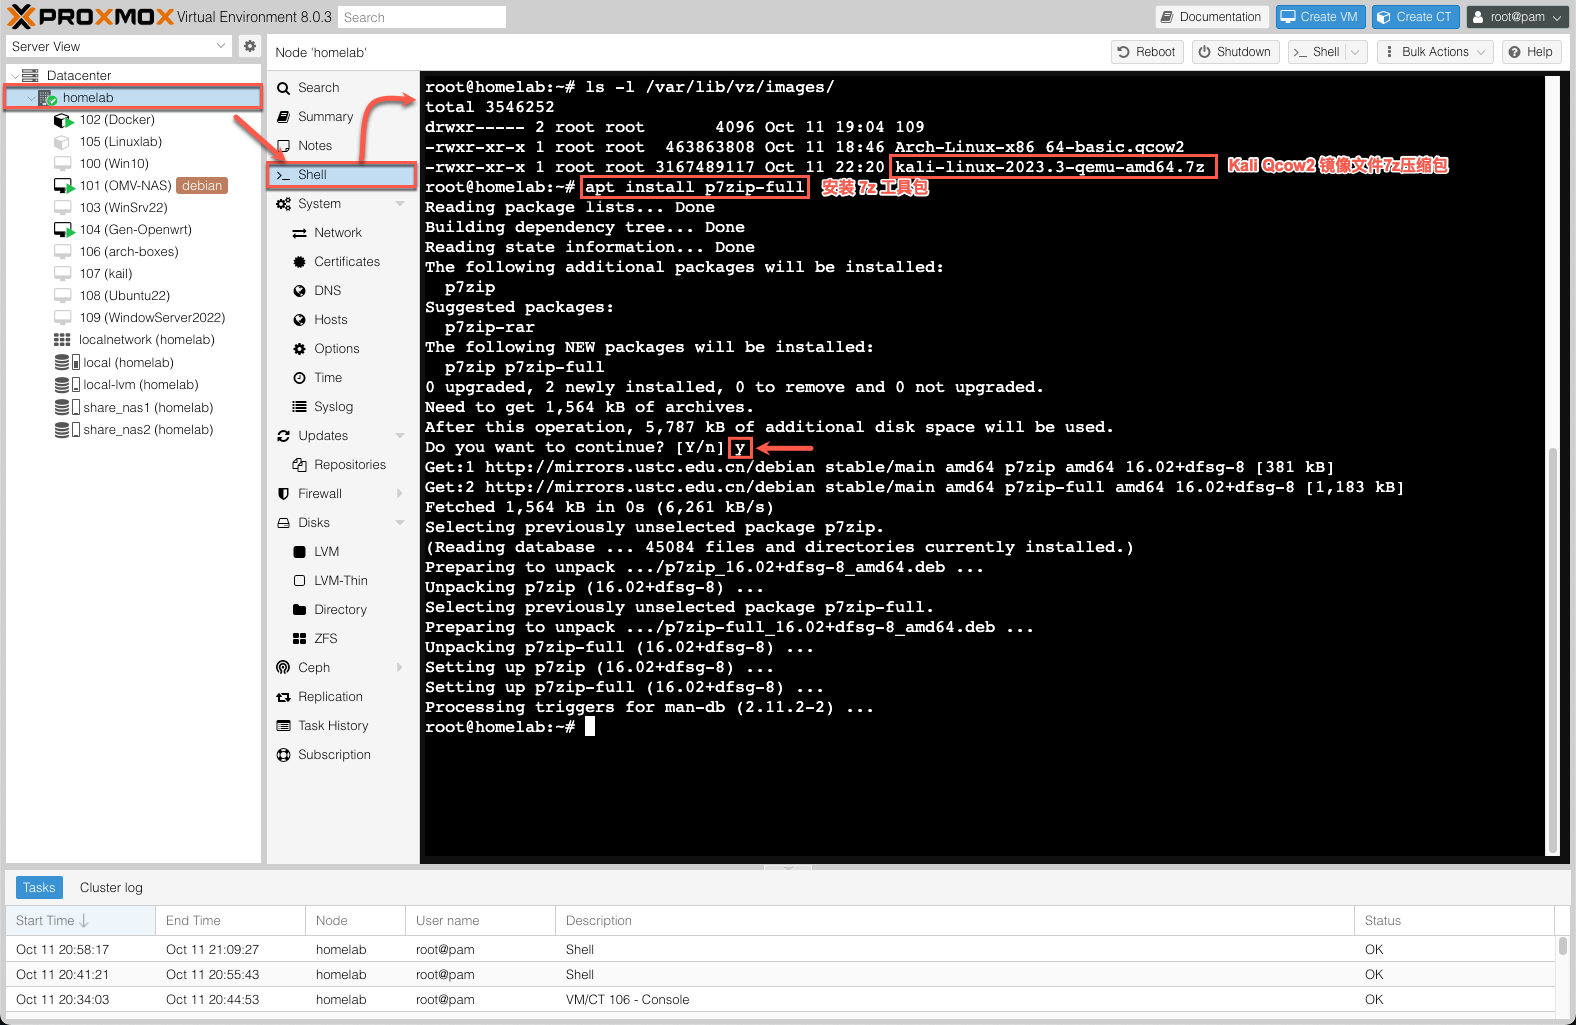Open the root@pam user menu
This screenshot has width=1576, height=1025.
(x=1518, y=17)
